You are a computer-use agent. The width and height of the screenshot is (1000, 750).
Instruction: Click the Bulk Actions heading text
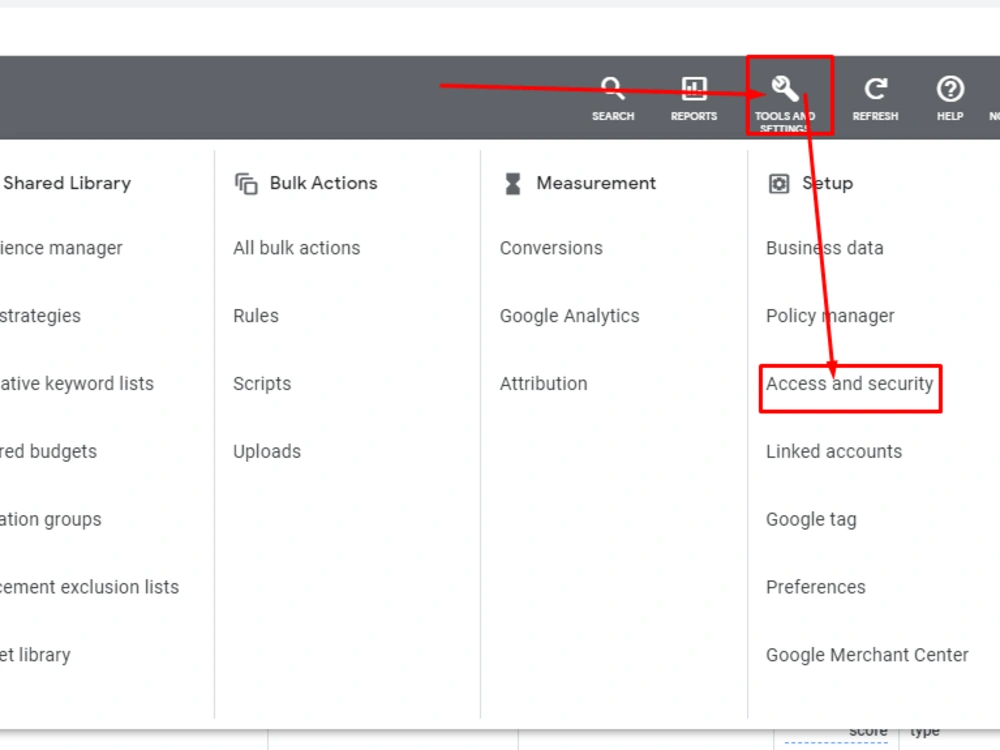pyautogui.click(x=323, y=184)
